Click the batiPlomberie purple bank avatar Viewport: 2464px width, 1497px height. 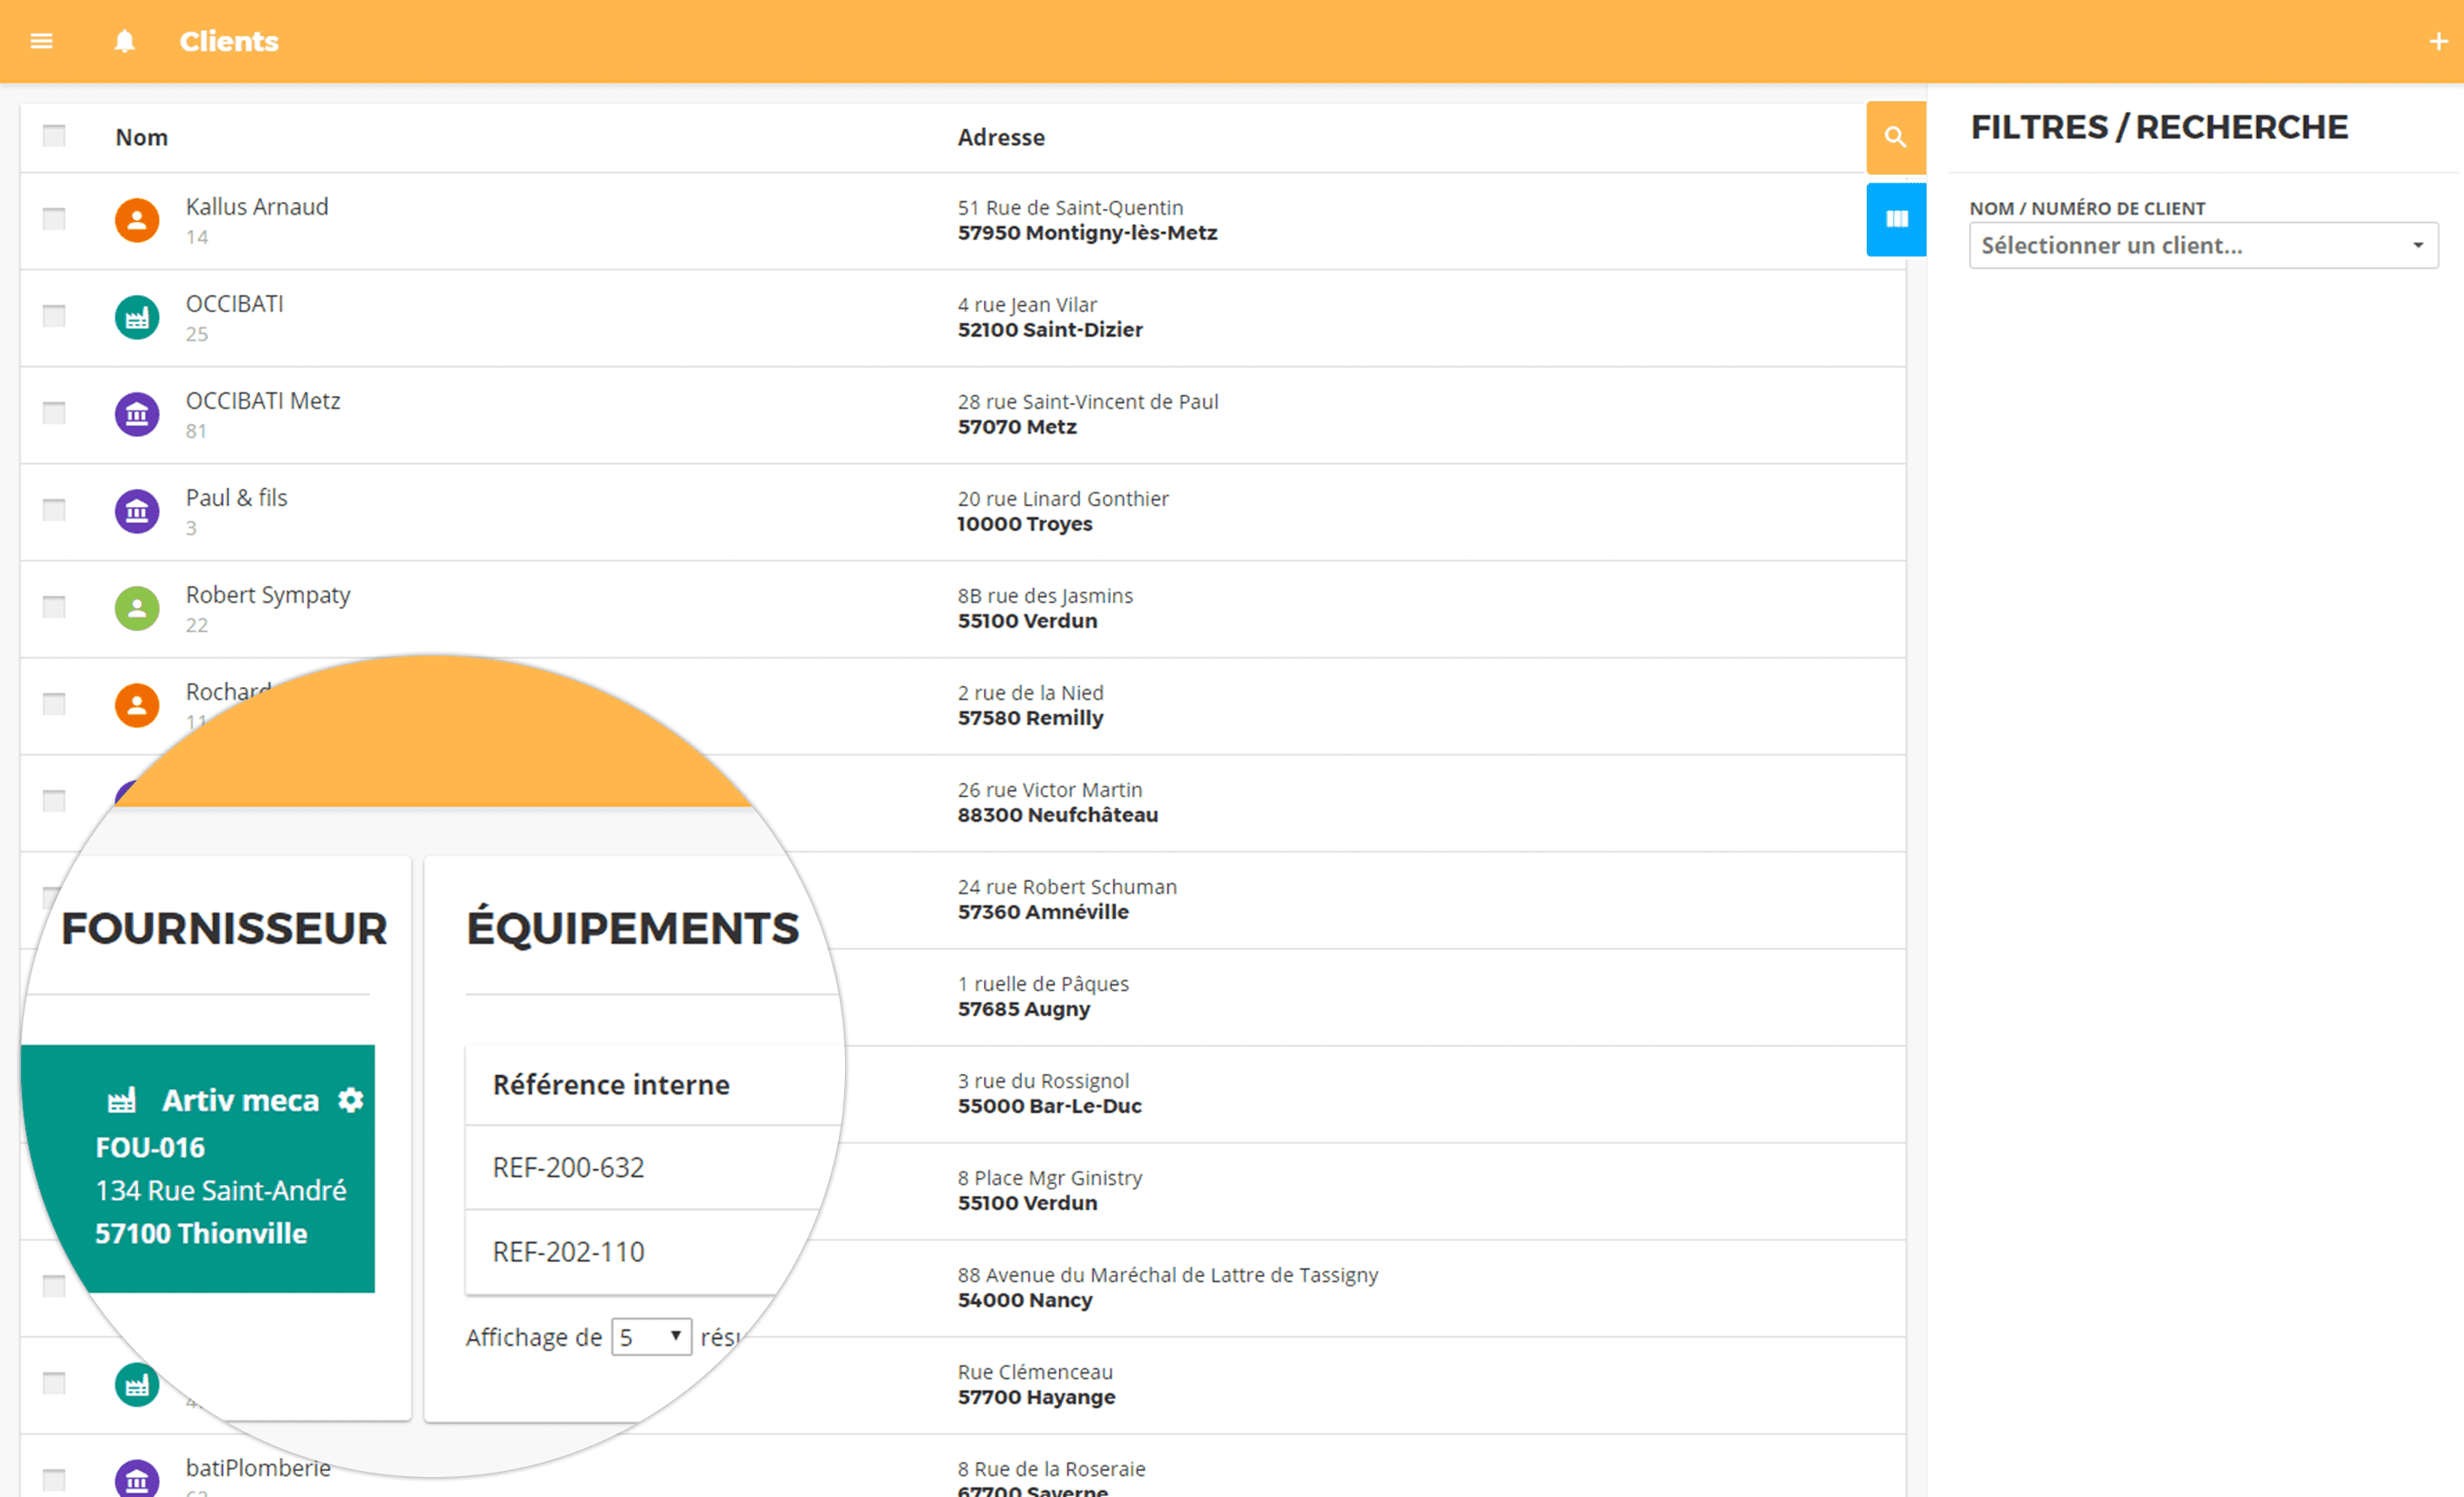(x=137, y=1478)
